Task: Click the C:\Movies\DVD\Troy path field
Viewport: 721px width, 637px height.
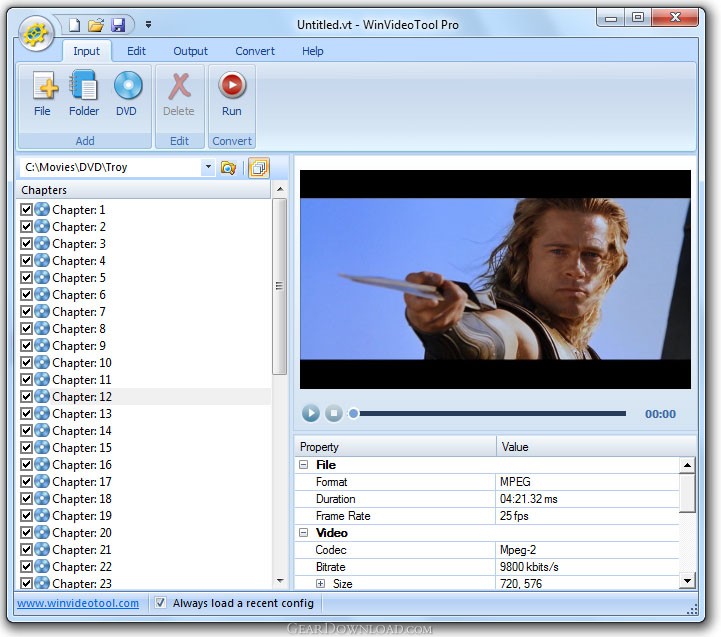Action: (x=110, y=167)
